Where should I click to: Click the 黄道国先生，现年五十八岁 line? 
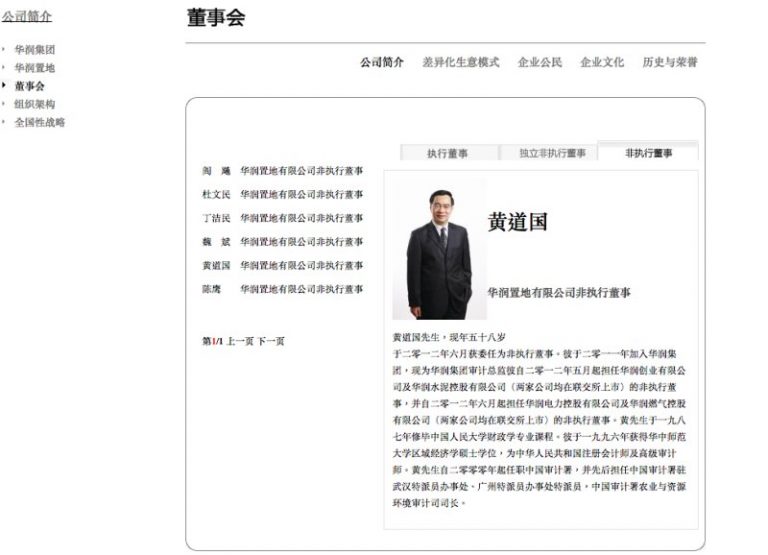(449, 337)
